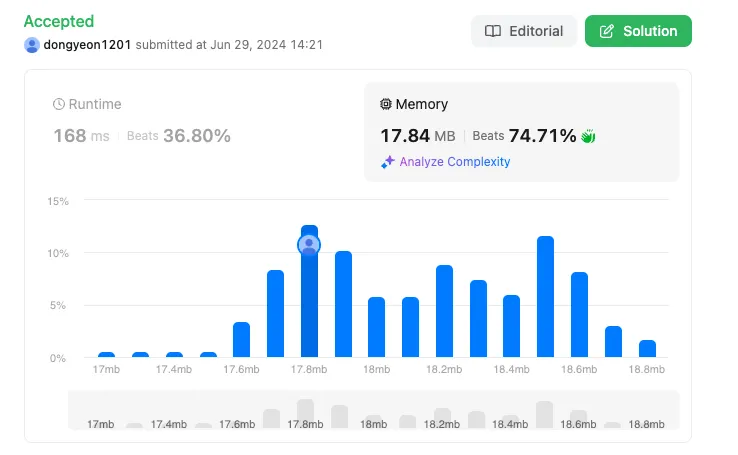
Task: Click the Memory chip icon
Action: [385, 104]
